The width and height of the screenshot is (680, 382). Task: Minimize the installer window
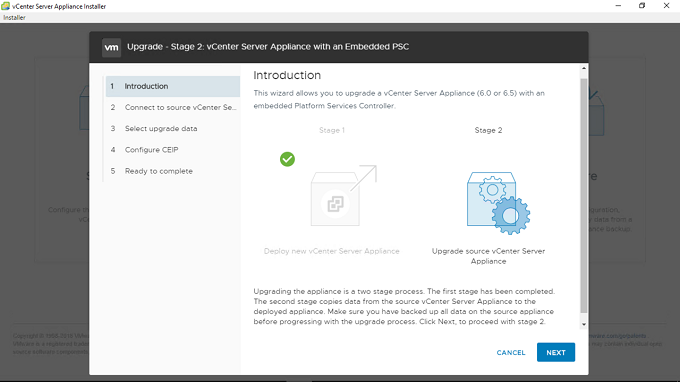(618, 6)
